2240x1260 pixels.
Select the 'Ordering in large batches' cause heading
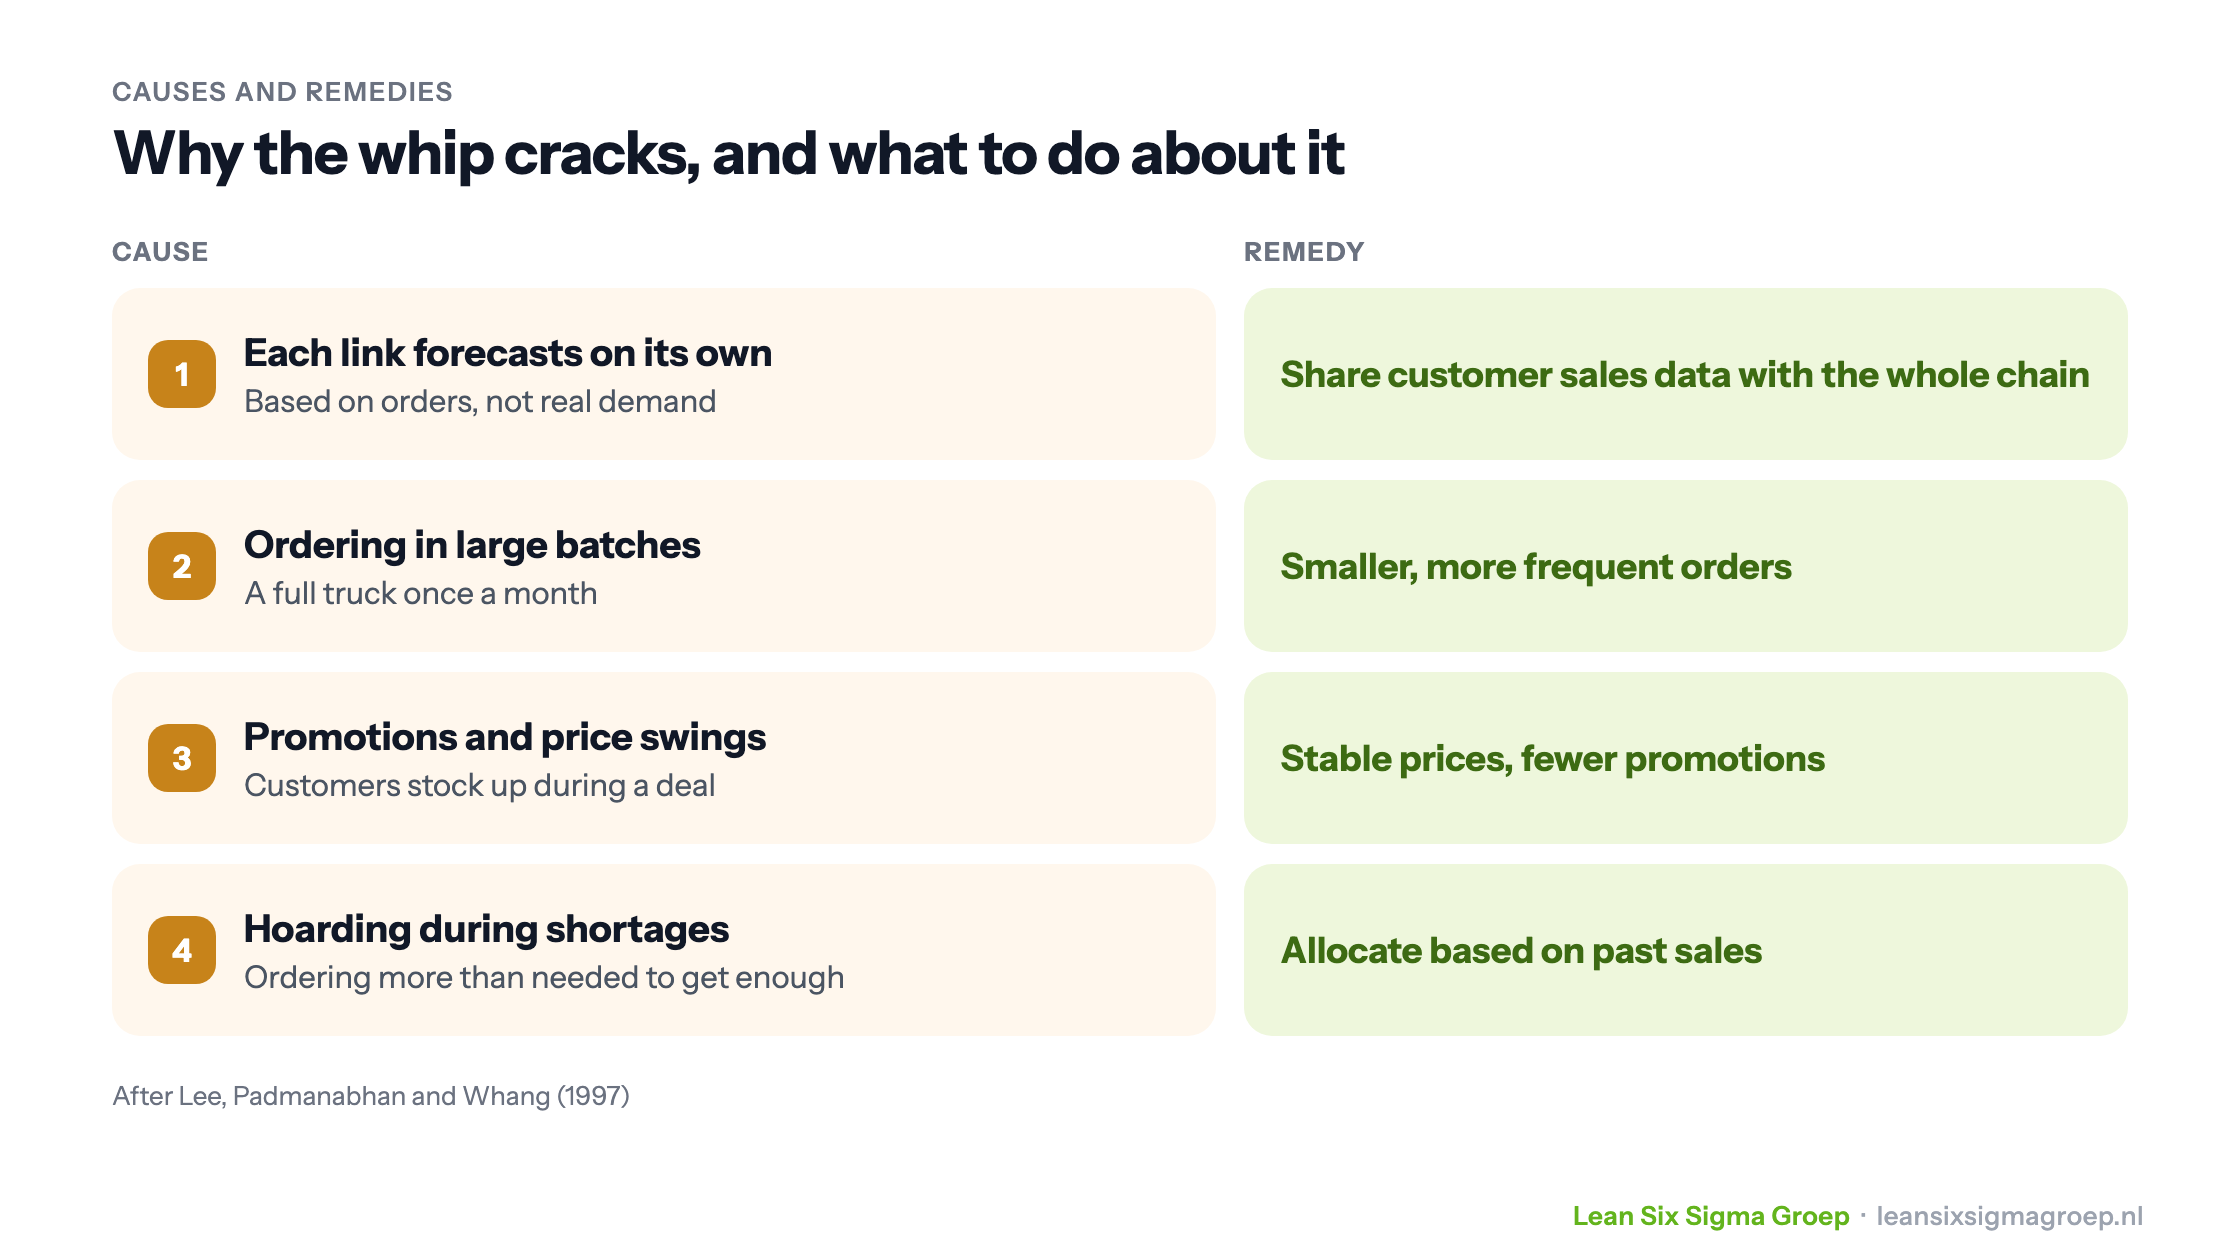coord(472,545)
